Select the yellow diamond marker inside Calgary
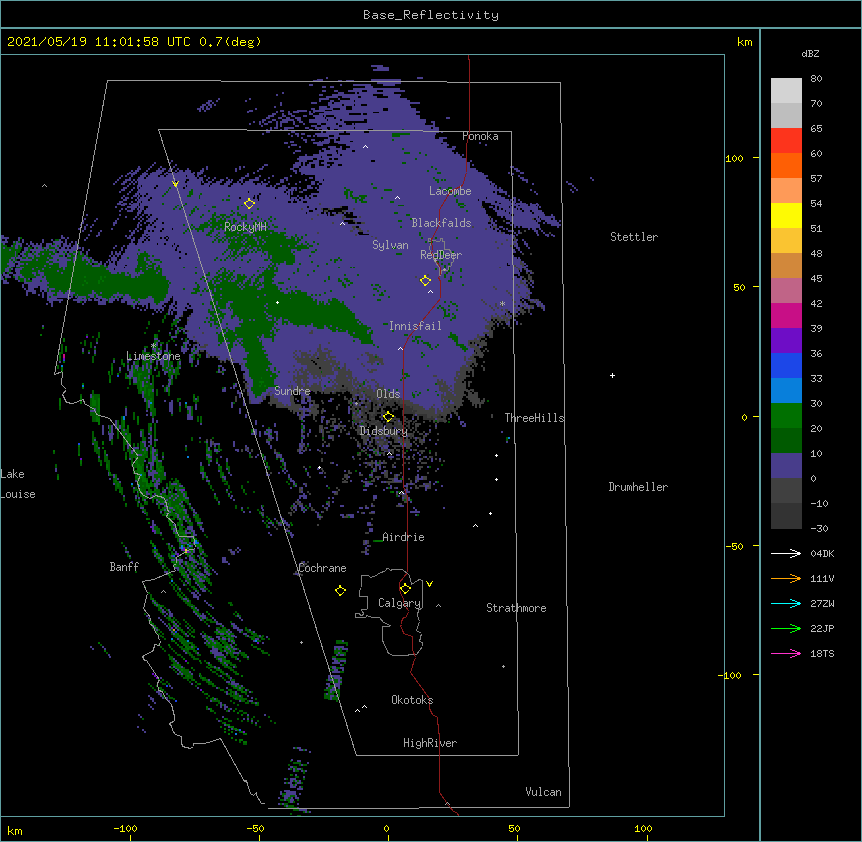Screen dimensions: 862x842 (x=405, y=589)
